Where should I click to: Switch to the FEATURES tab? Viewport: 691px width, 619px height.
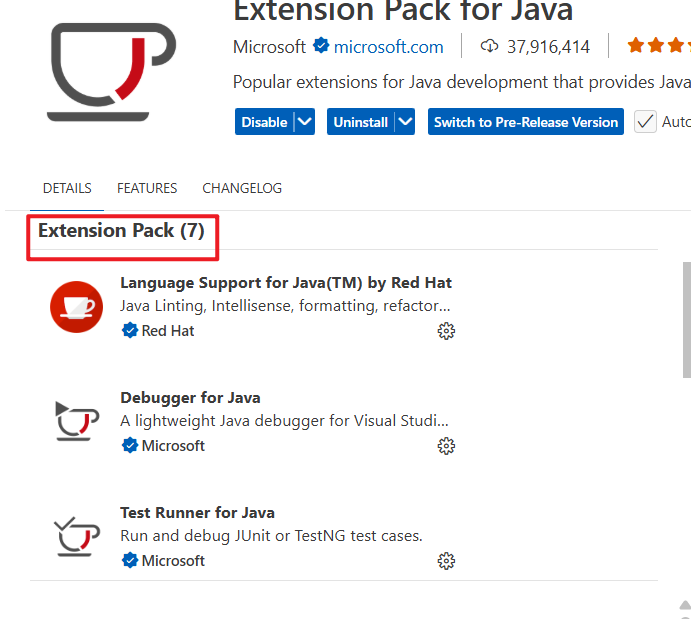point(147,189)
